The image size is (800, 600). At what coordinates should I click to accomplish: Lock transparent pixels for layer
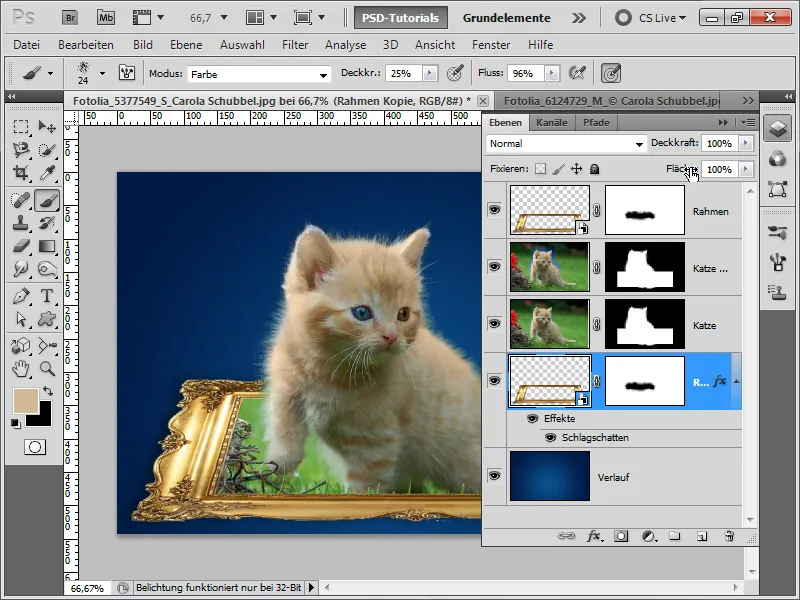(540, 169)
